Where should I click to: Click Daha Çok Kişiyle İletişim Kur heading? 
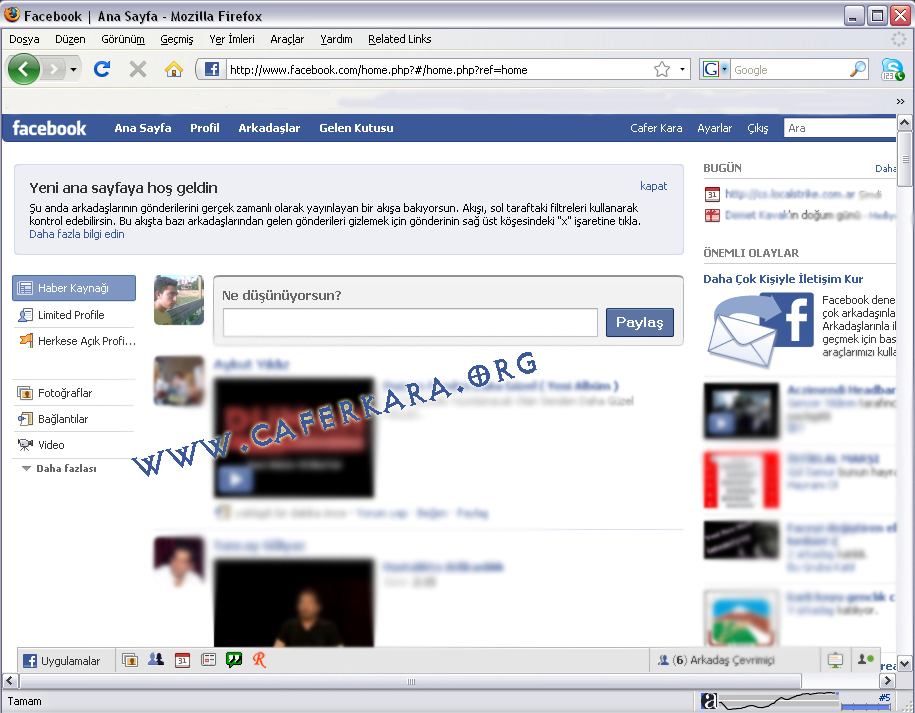783,279
